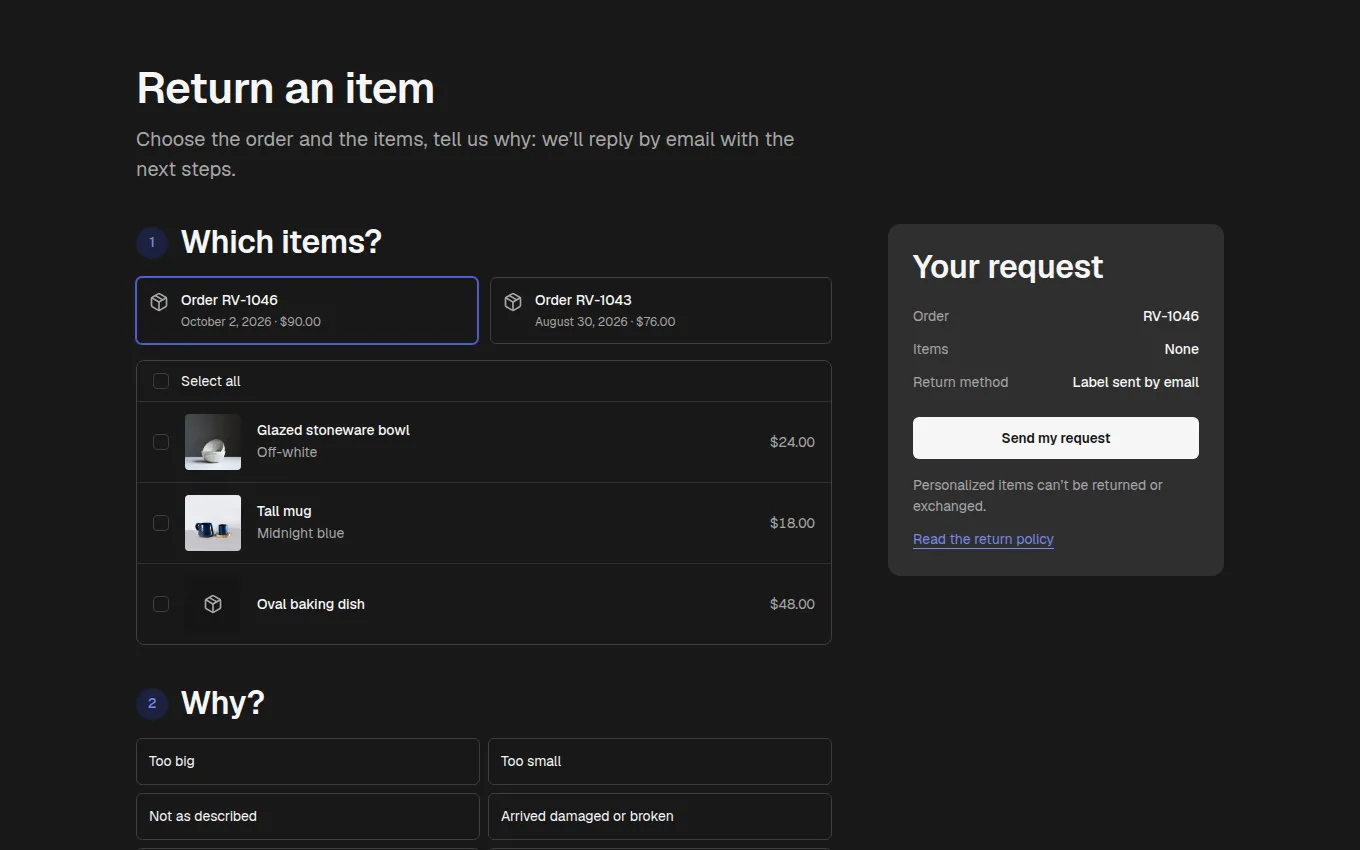Click the Send my request button
The height and width of the screenshot is (850, 1360).
pyautogui.click(x=1056, y=438)
